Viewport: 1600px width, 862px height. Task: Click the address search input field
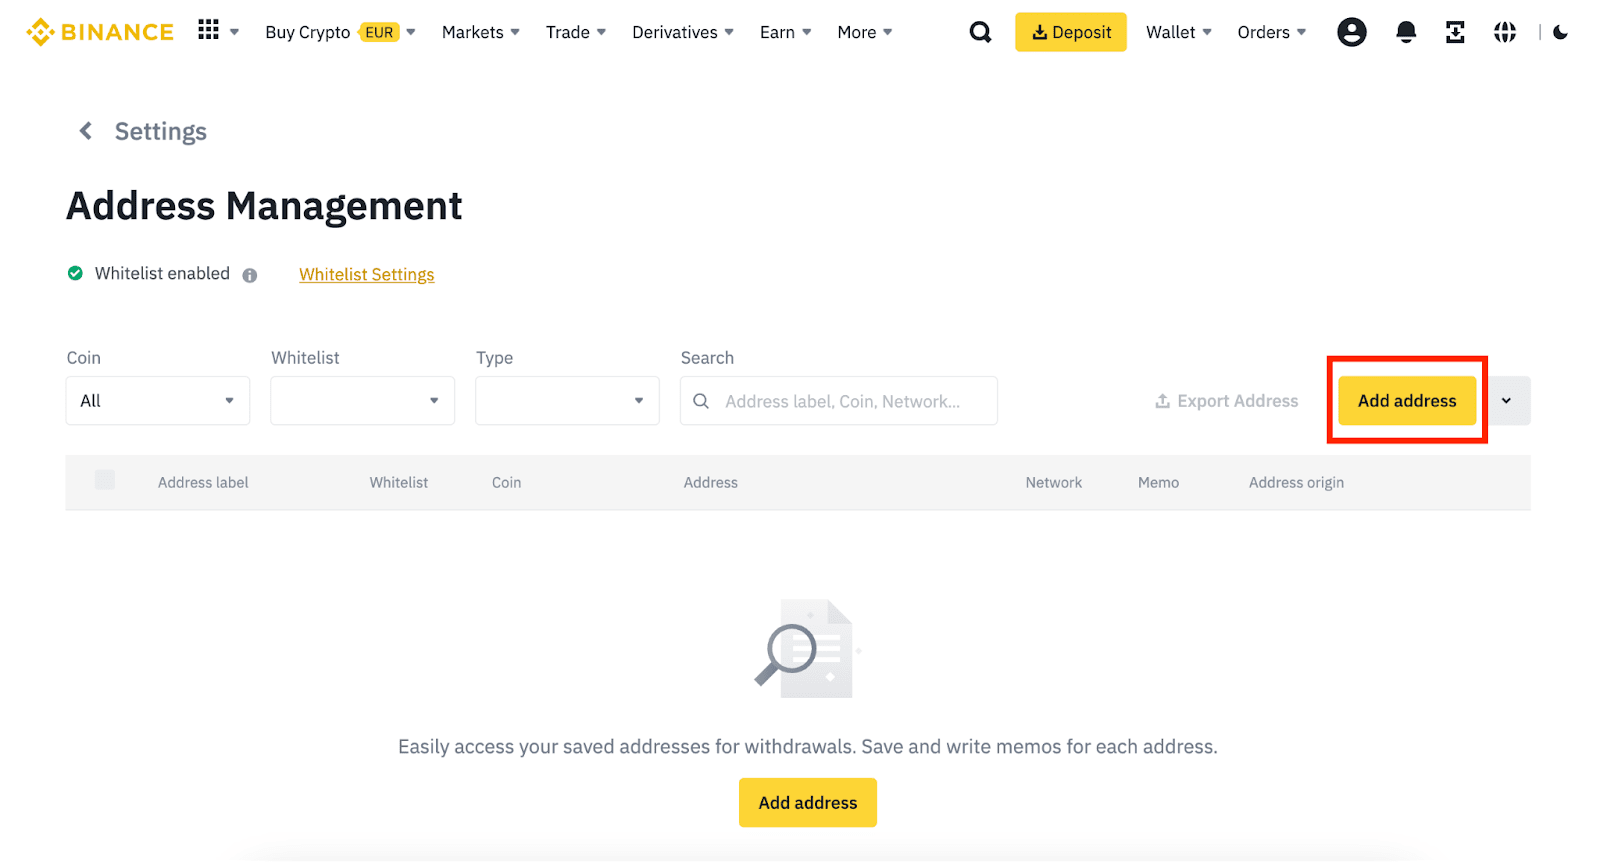tap(842, 401)
